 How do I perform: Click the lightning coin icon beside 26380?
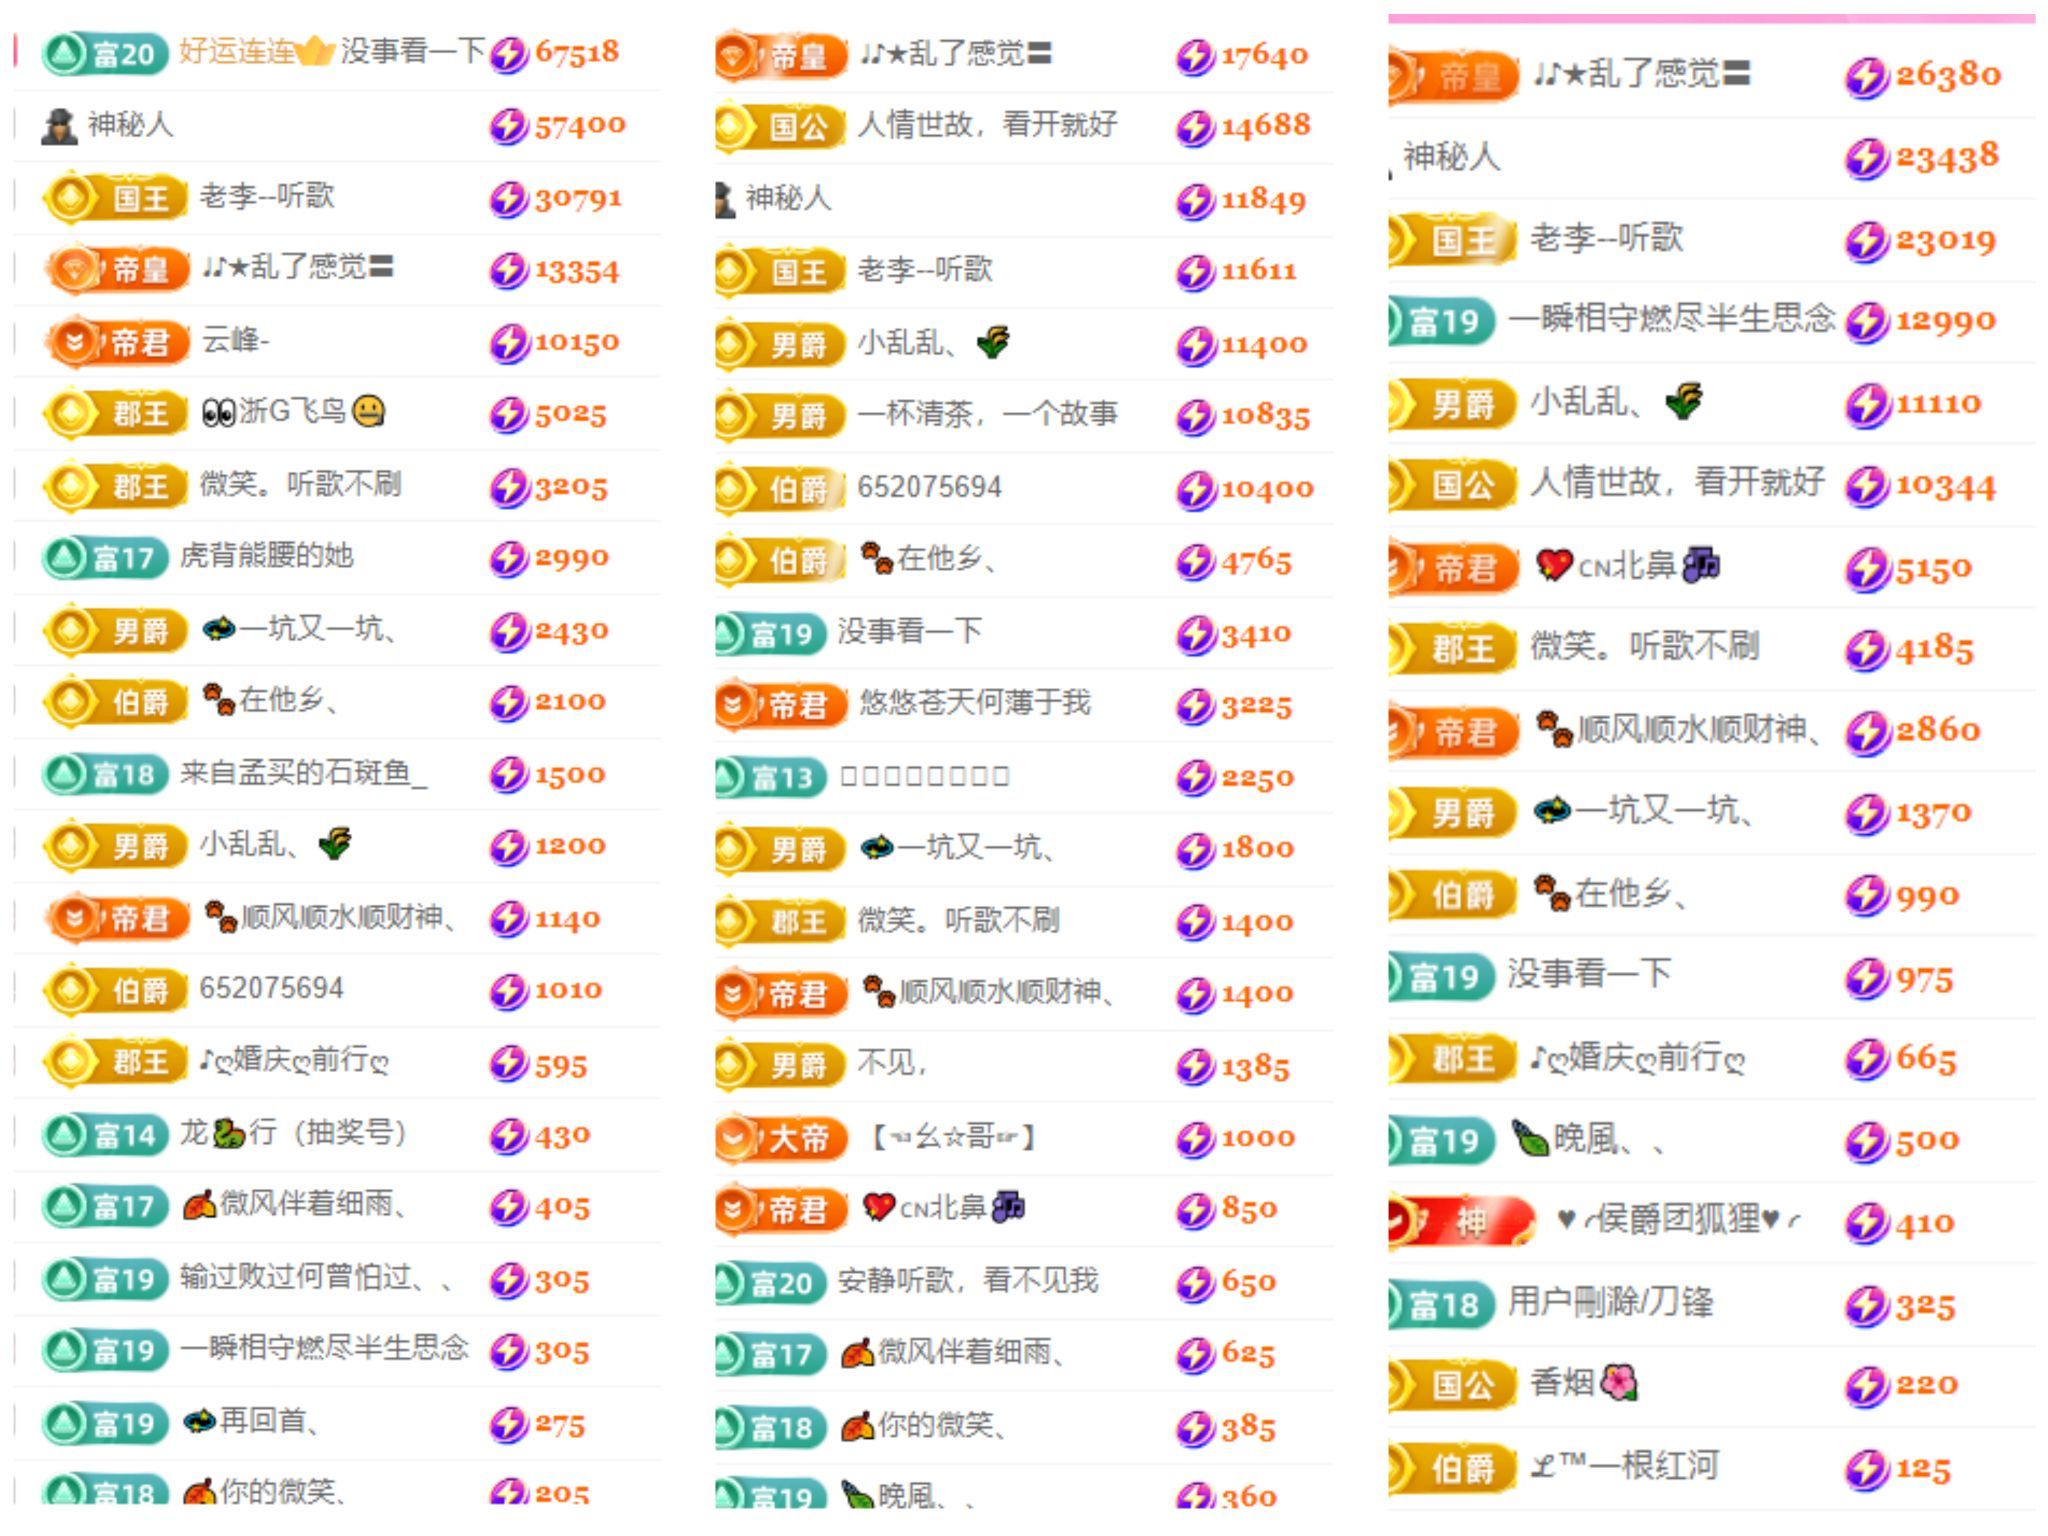1866,77
